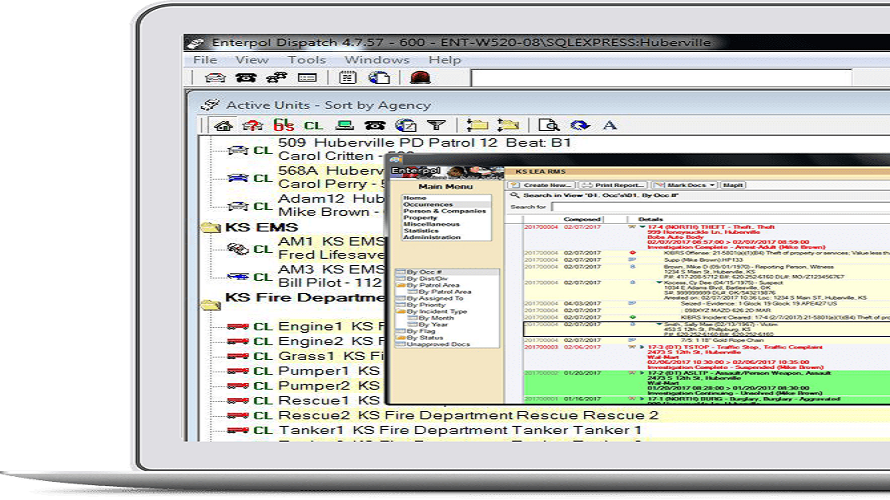Click the Print Report button

[x=614, y=185]
